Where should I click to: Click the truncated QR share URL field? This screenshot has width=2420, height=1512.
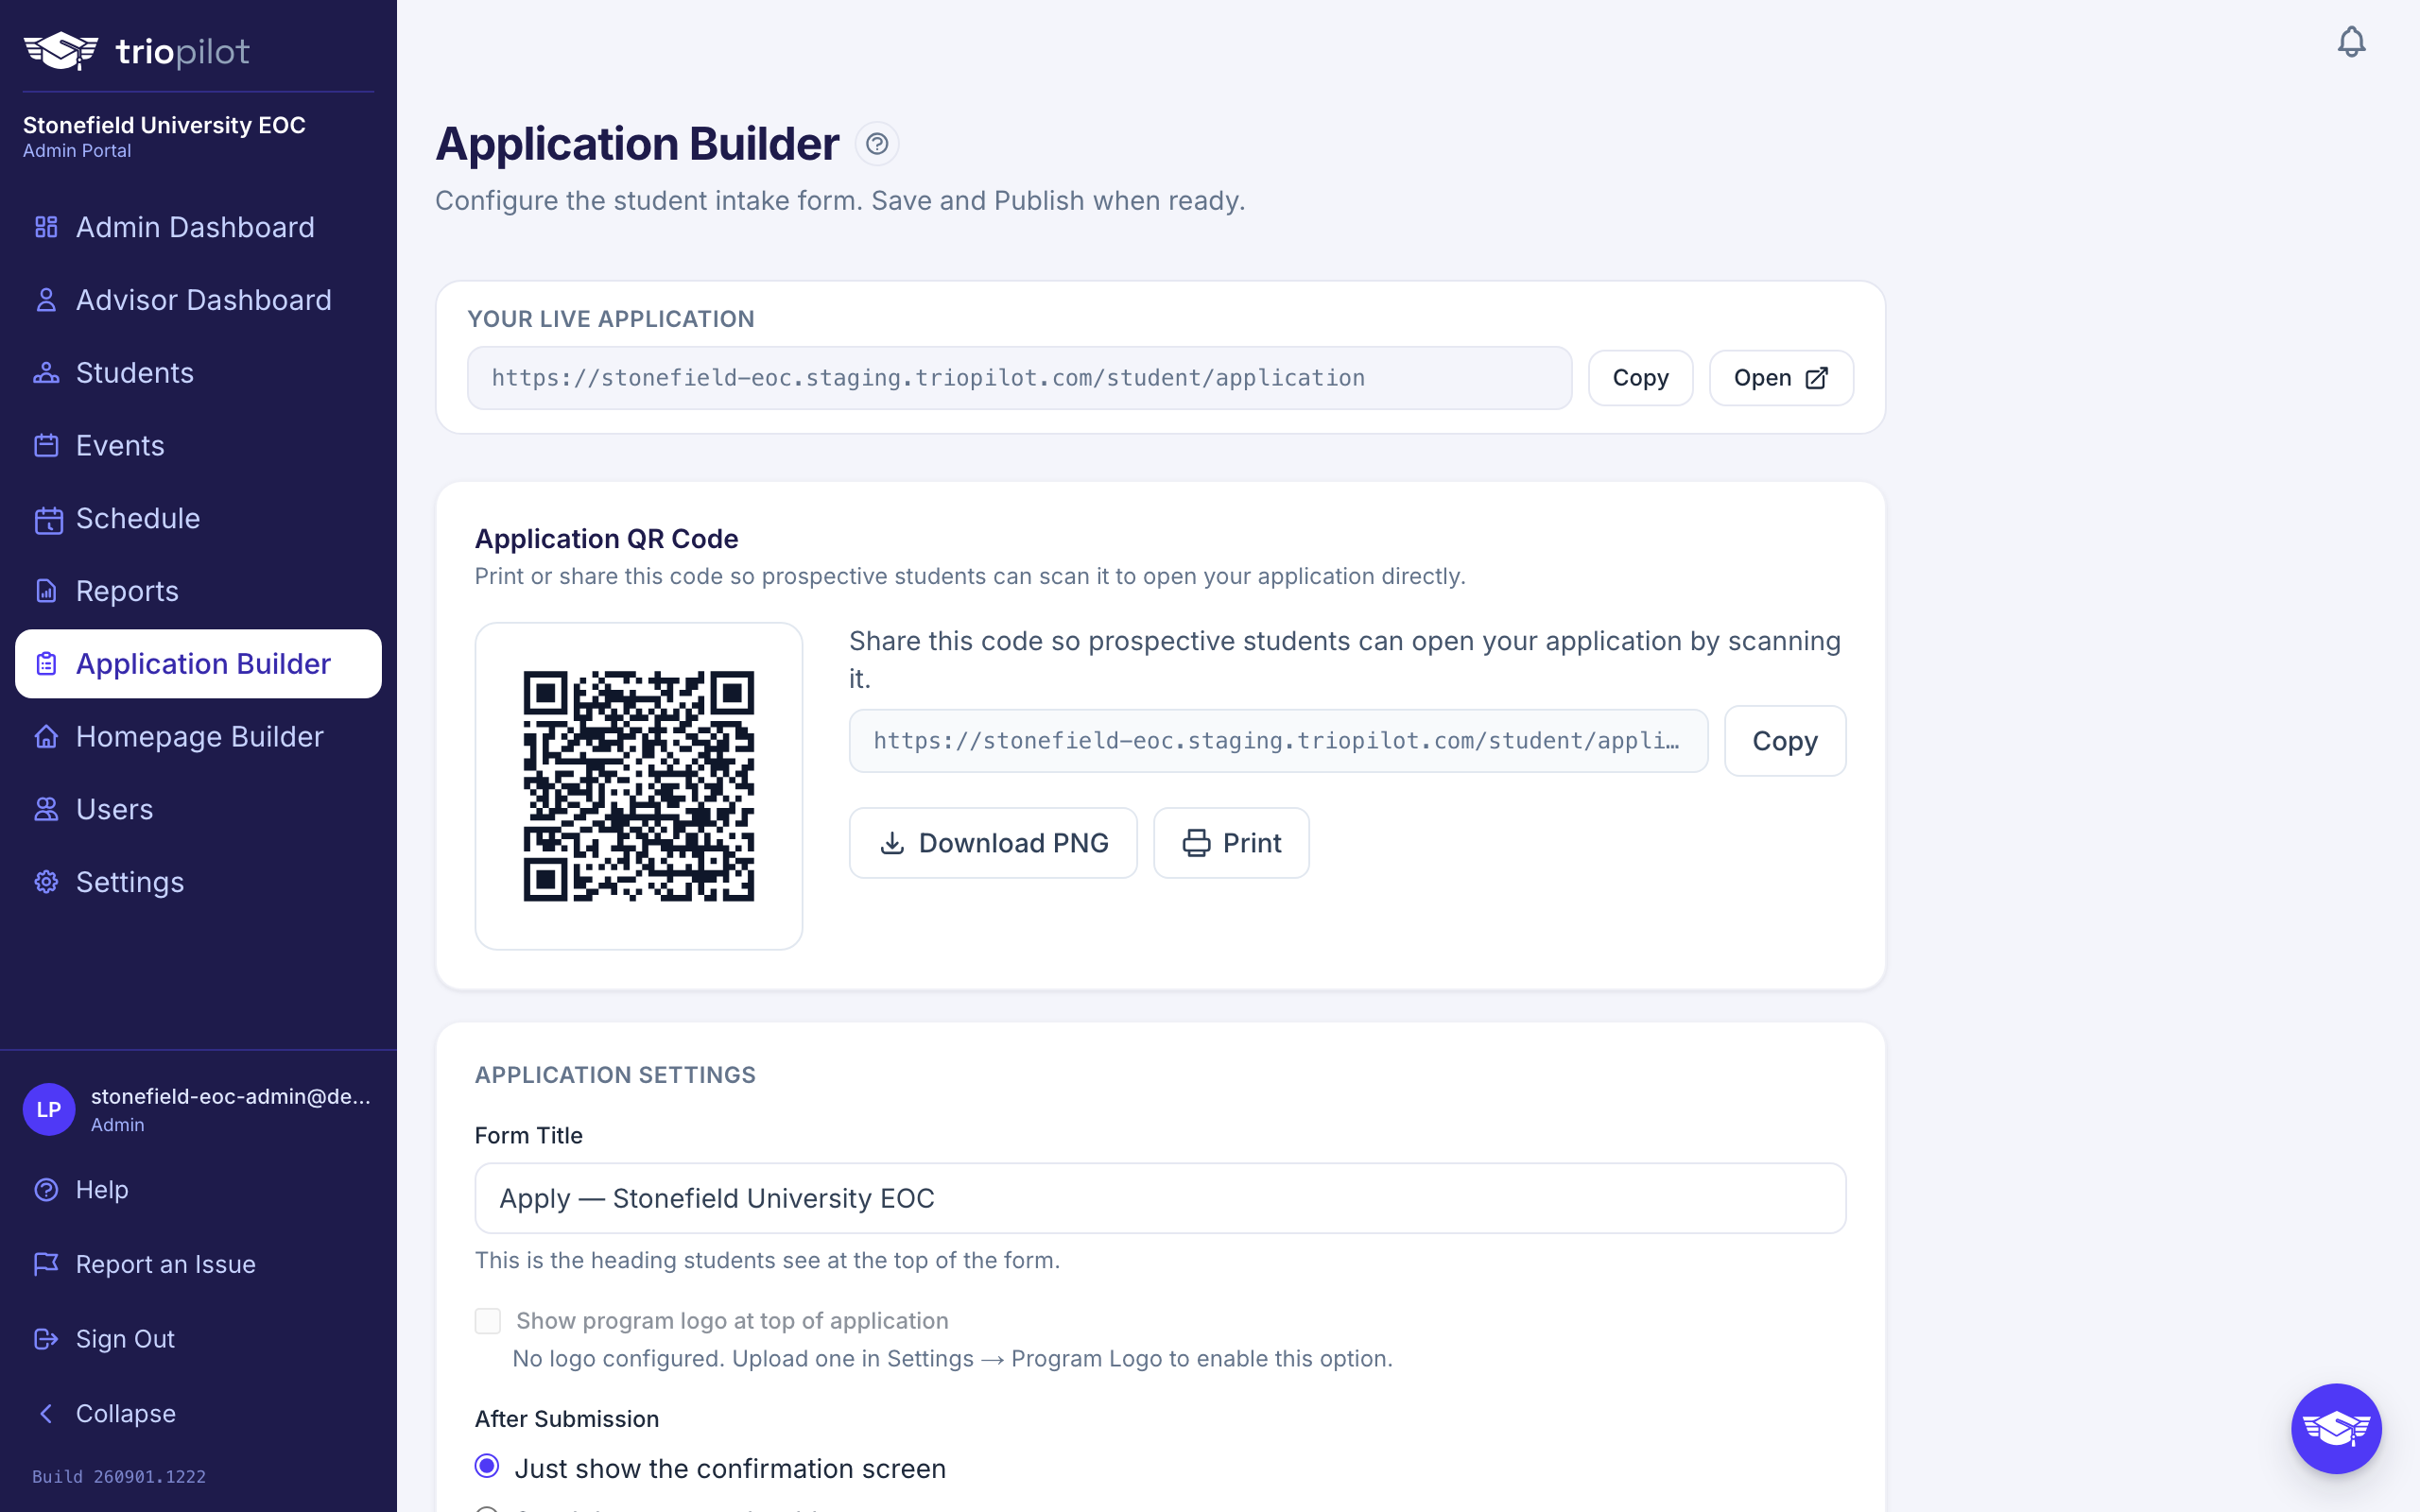point(1278,741)
